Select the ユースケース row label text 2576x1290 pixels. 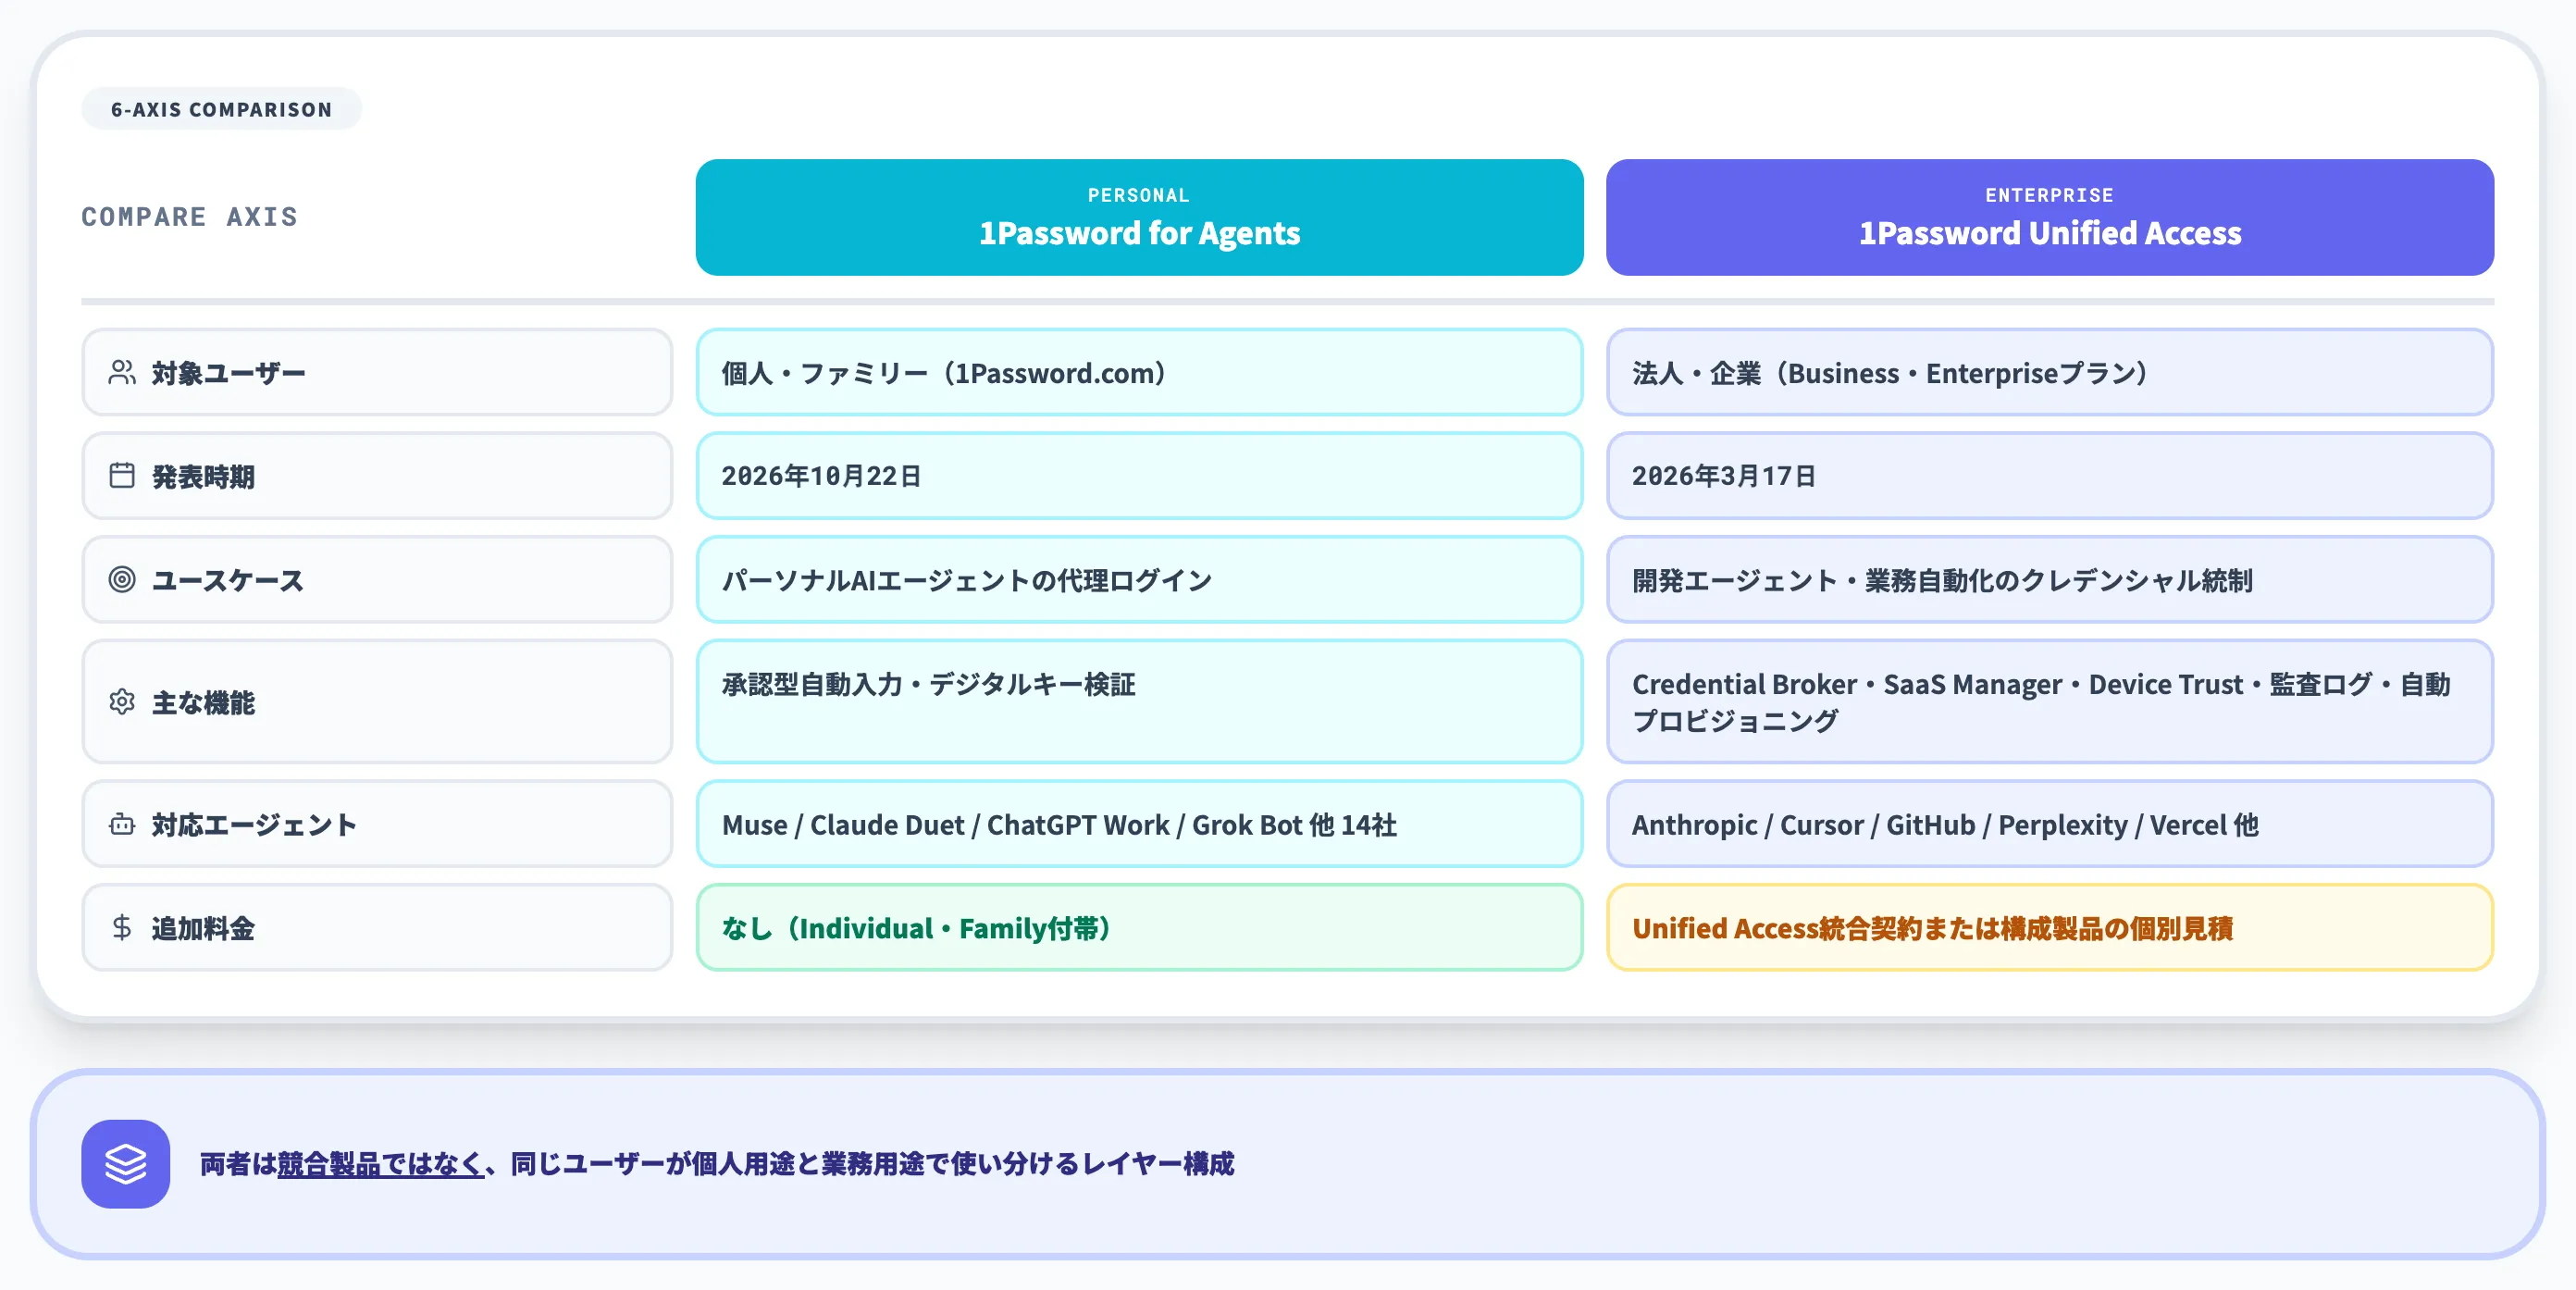(228, 581)
